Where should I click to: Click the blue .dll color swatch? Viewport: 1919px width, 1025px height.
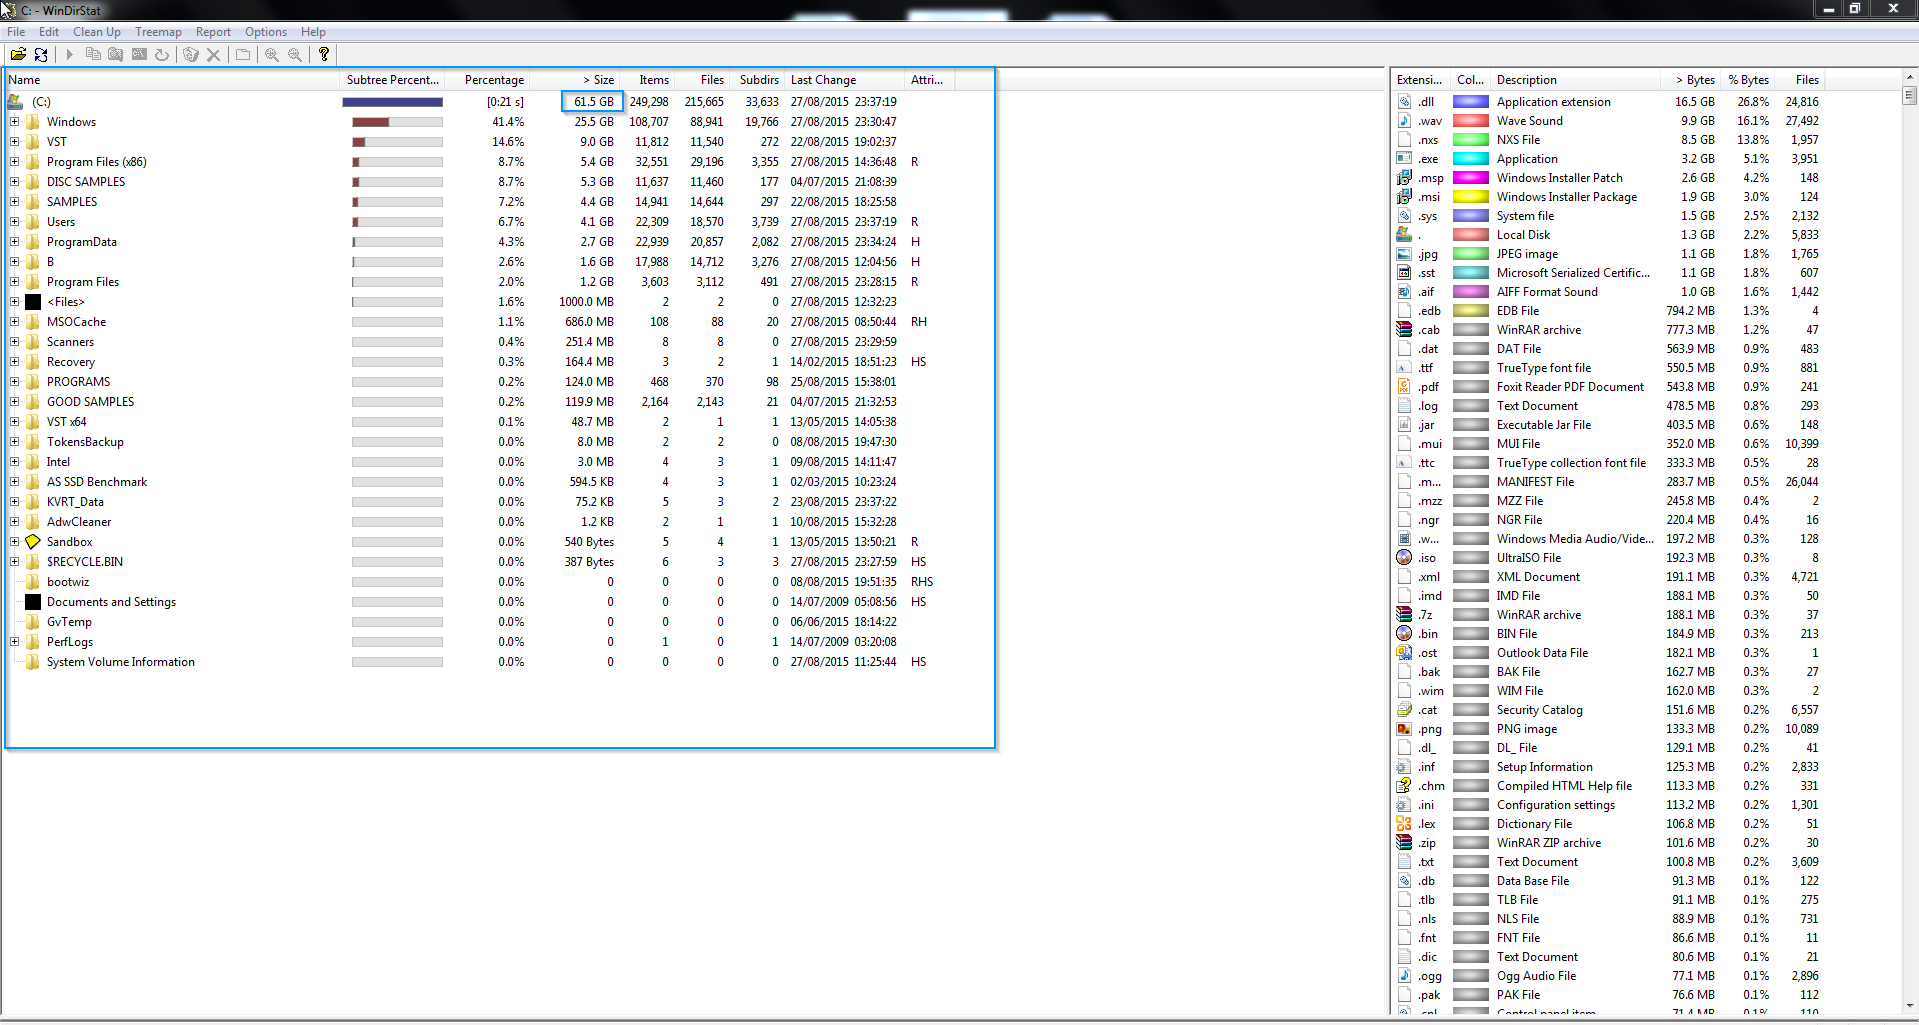pyautogui.click(x=1470, y=102)
